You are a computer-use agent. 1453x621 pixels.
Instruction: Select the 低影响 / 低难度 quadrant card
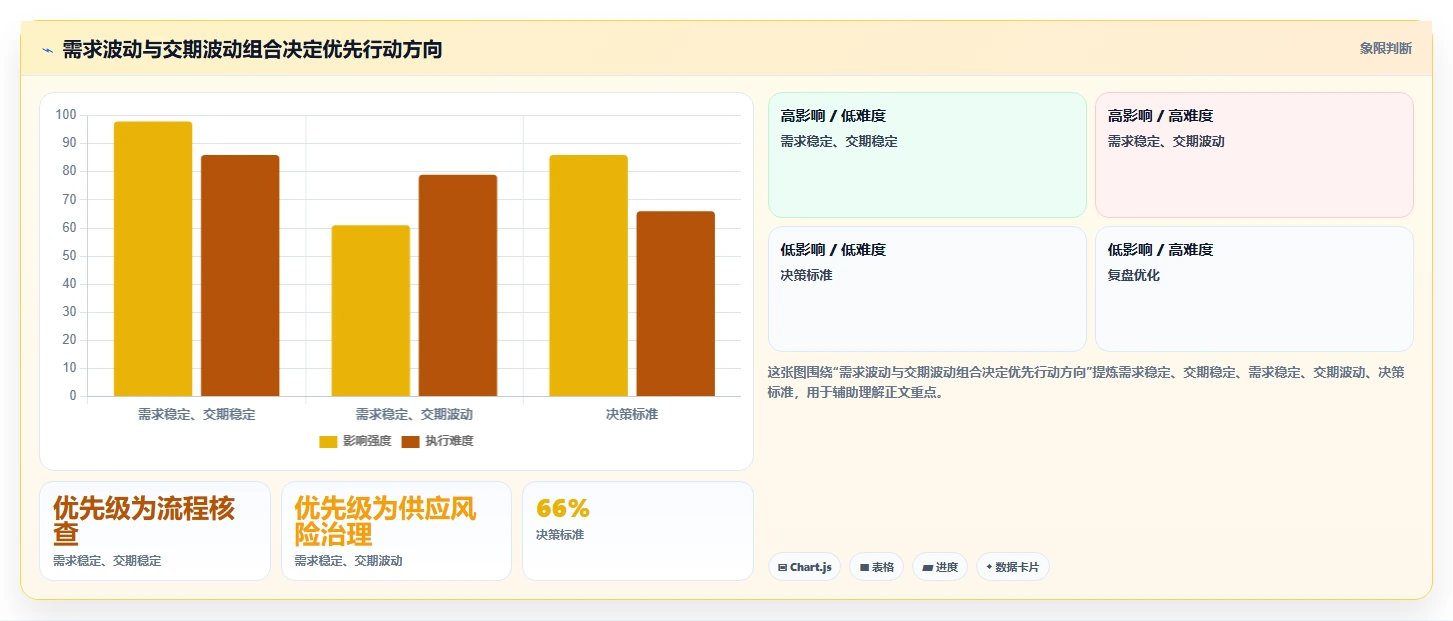927,289
